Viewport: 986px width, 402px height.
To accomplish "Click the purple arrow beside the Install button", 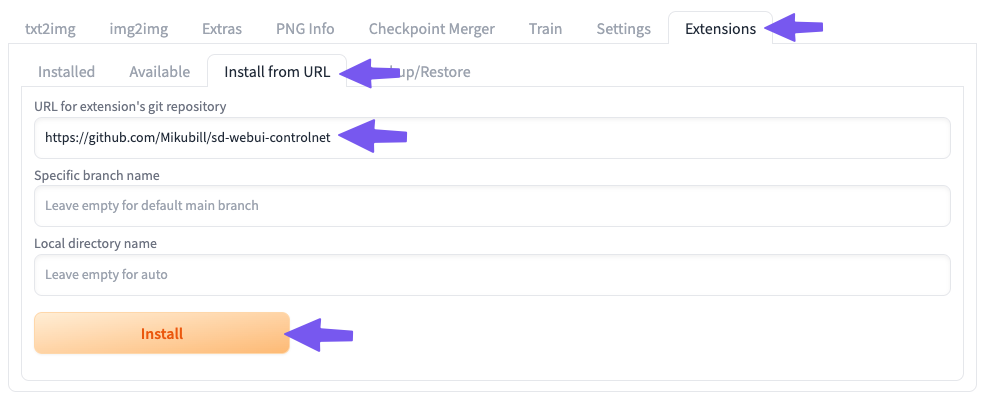I will coord(323,334).
